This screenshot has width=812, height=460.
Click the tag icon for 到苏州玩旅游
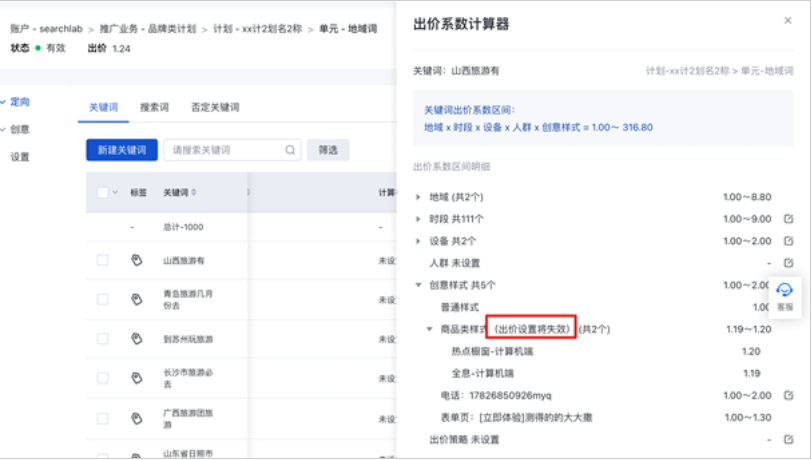point(137,339)
